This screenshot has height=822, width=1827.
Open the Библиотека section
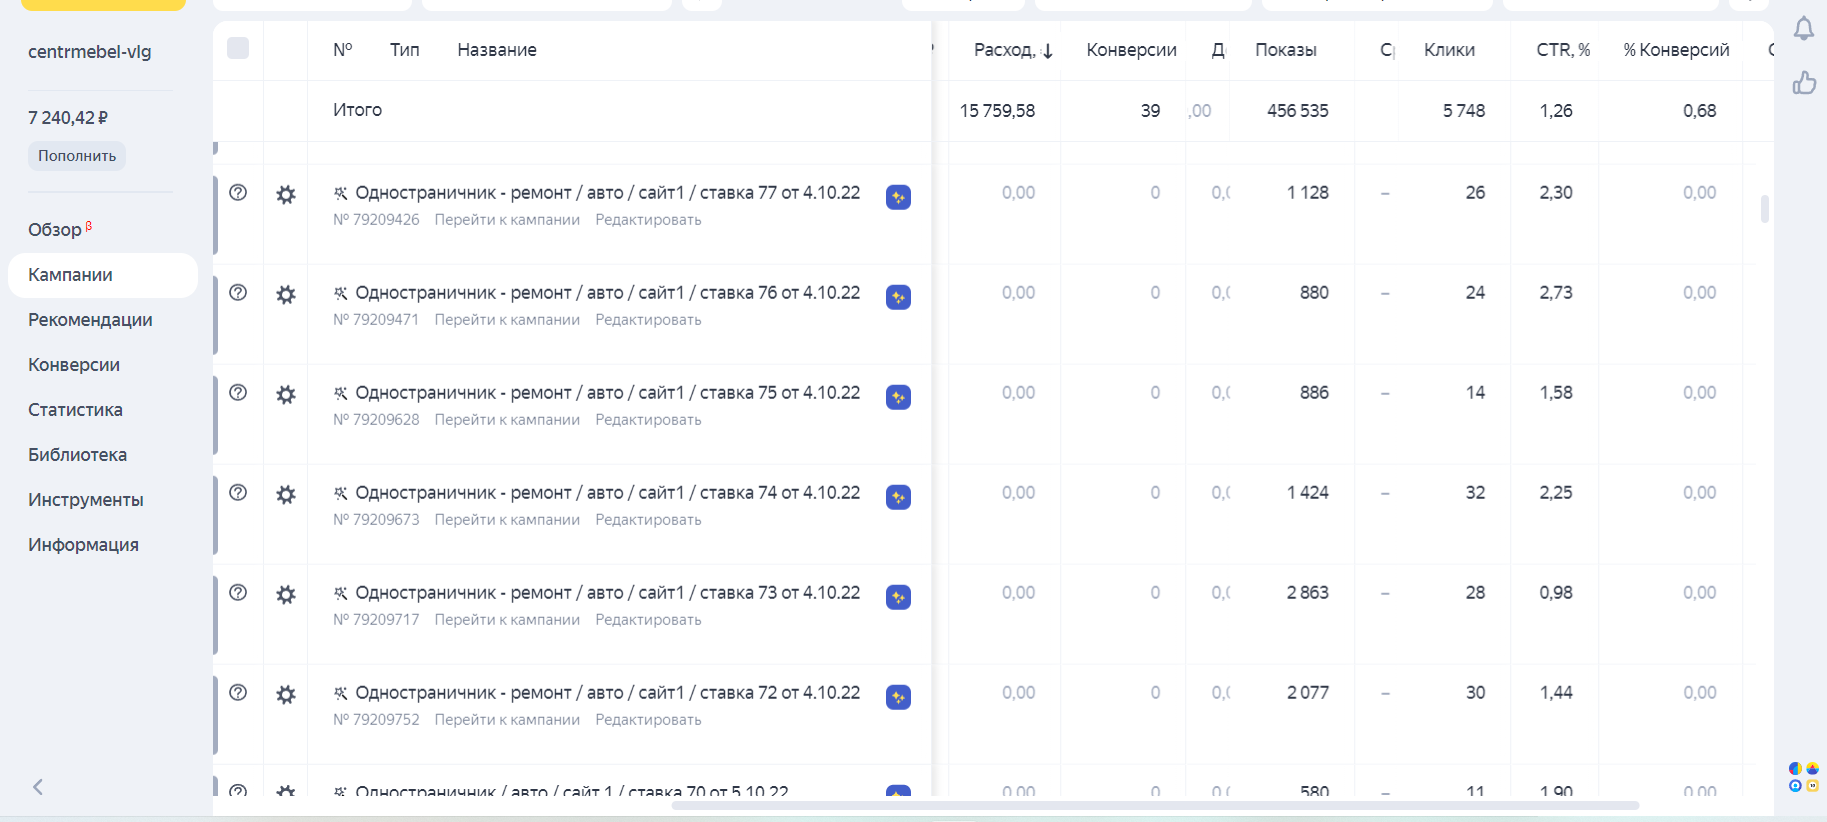[77, 455]
